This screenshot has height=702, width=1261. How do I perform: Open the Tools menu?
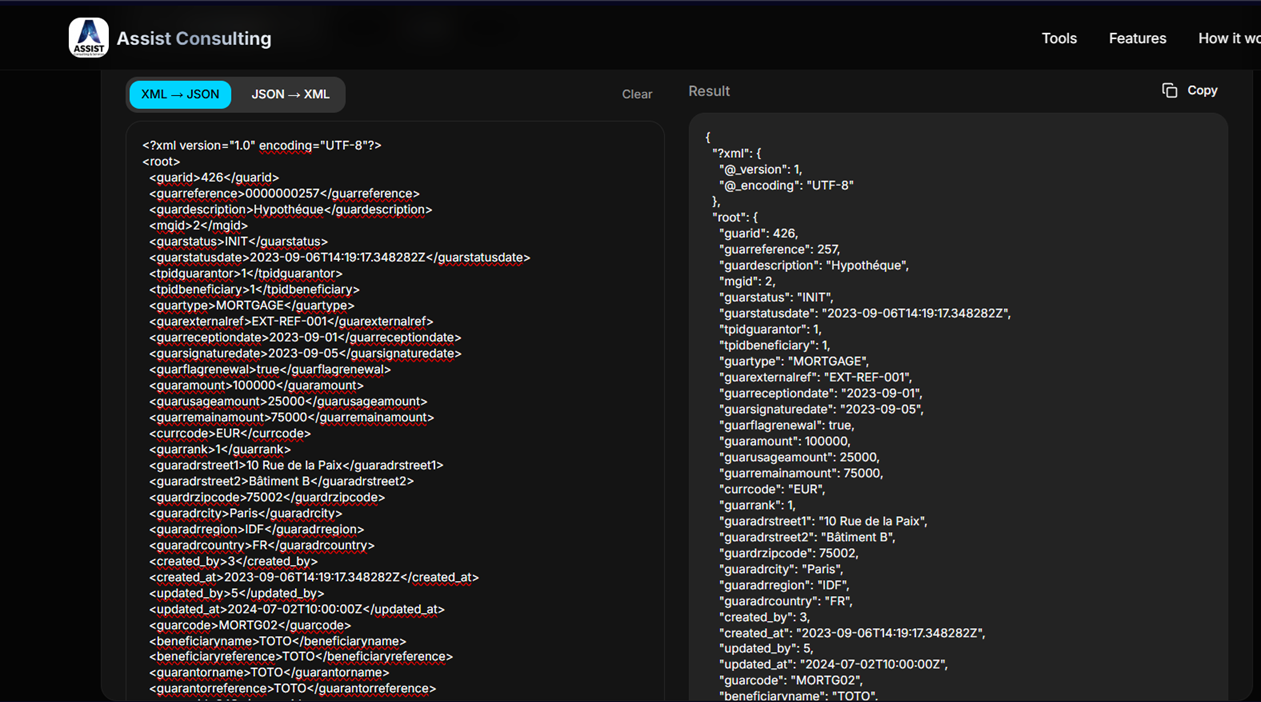[x=1058, y=38]
